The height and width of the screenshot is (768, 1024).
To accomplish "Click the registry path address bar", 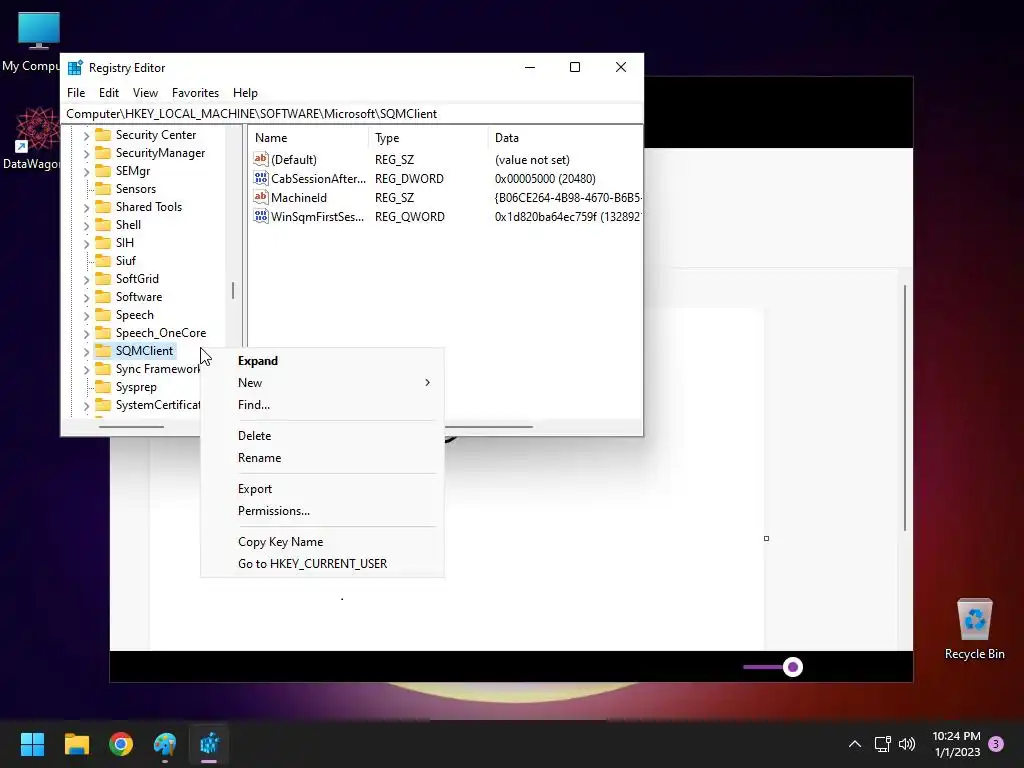I will [x=351, y=114].
